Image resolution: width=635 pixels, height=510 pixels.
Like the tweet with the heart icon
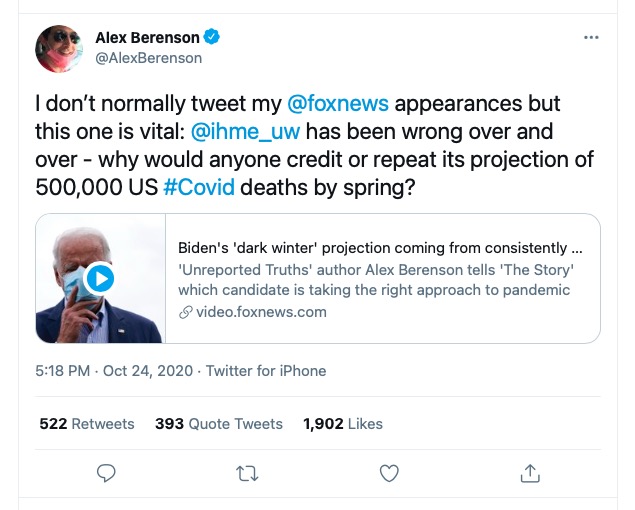[x=389, y=473]
